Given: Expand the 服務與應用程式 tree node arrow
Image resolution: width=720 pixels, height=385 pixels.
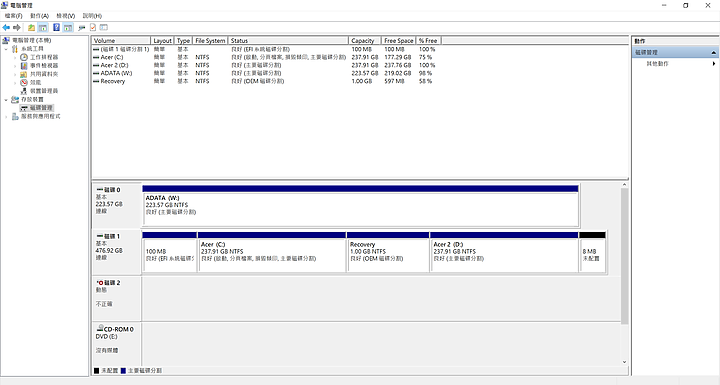Looking at the screenshot, I should tap(6, 117).
